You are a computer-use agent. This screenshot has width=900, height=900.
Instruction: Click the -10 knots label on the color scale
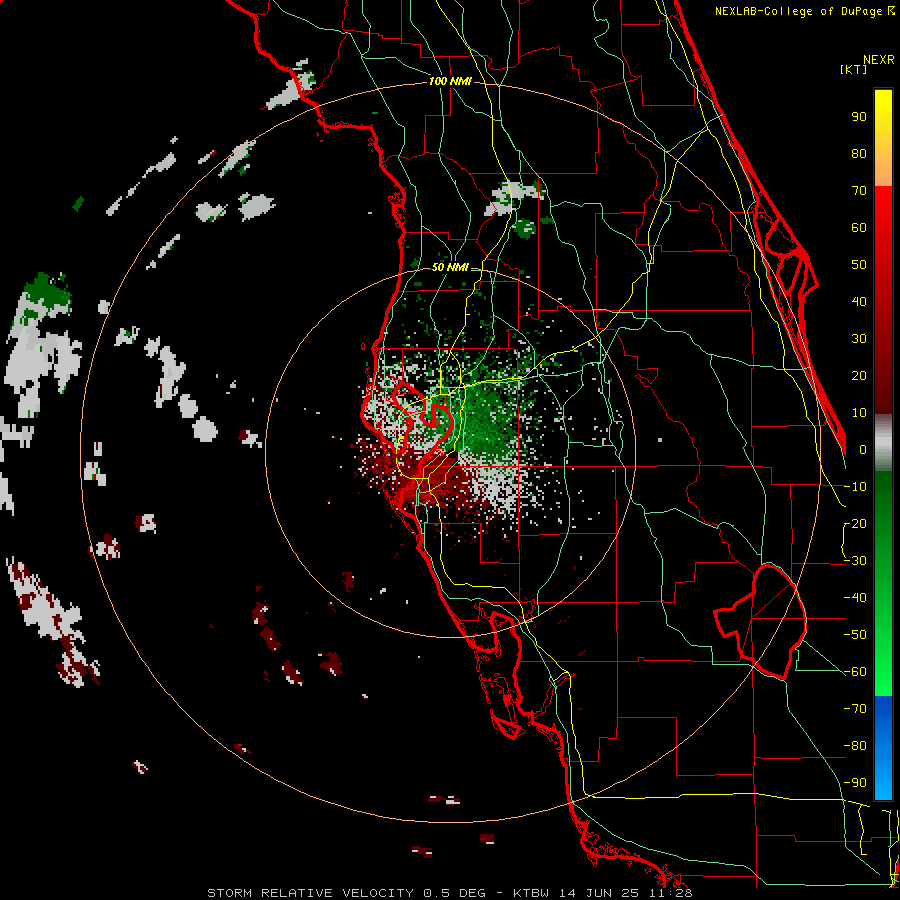pos(855,487)
